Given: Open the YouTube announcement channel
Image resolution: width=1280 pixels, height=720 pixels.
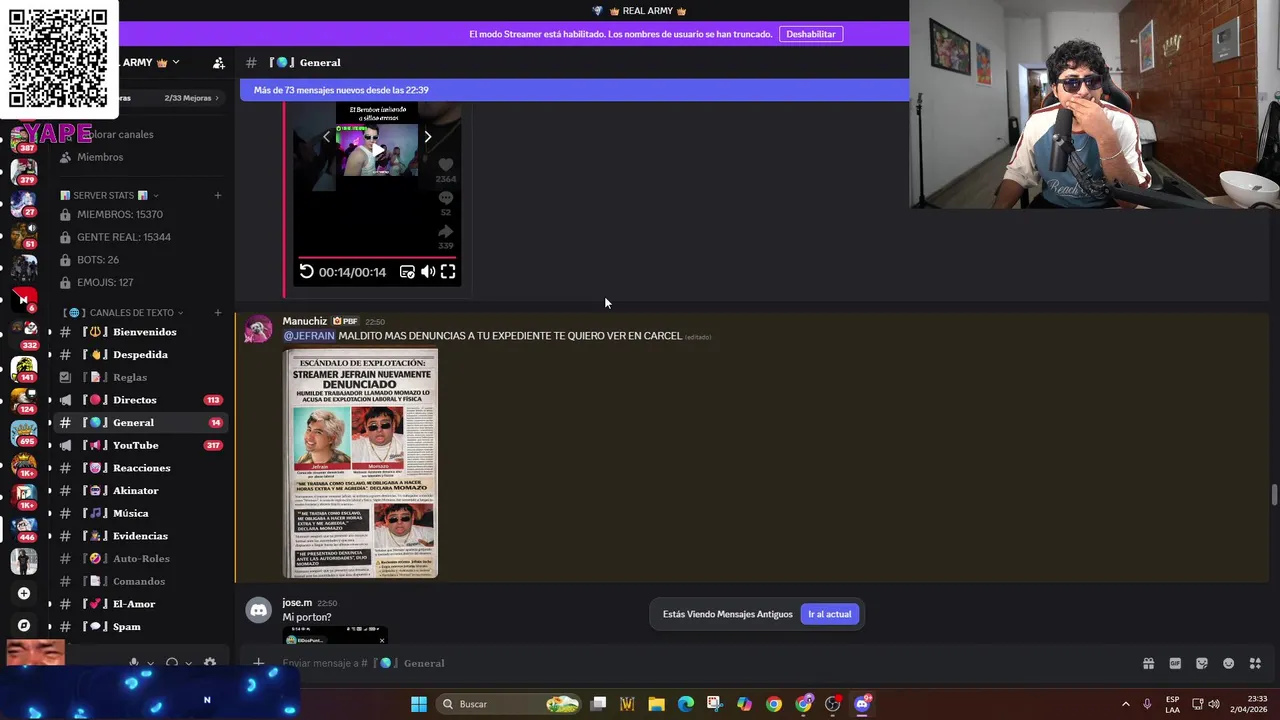Looking at the screenshot, I should pos(140,445).
